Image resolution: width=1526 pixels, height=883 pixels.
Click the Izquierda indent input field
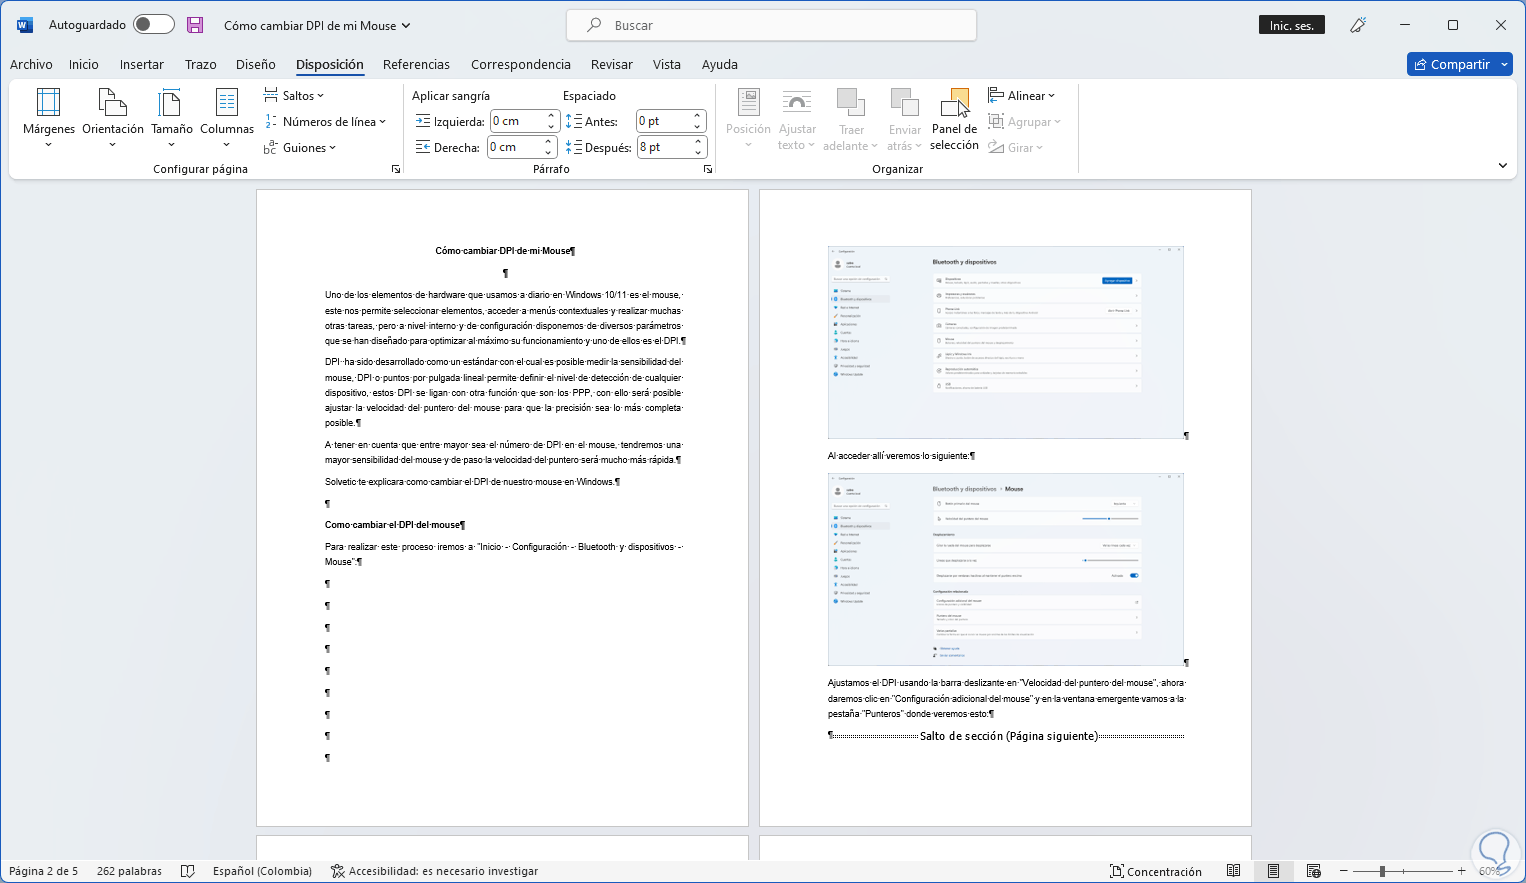click(517, 122)
